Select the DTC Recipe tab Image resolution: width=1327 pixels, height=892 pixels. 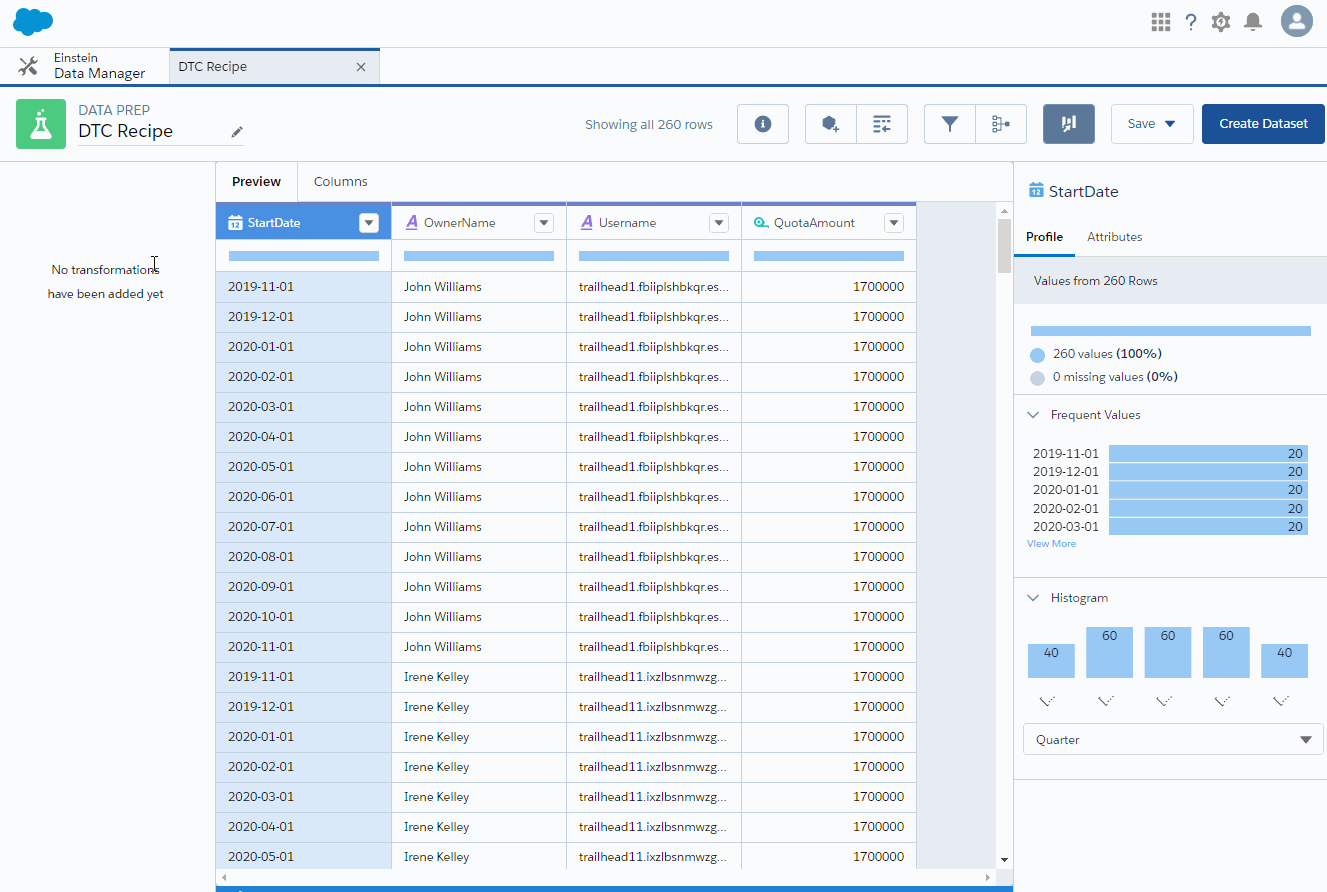tap(274, 66)
